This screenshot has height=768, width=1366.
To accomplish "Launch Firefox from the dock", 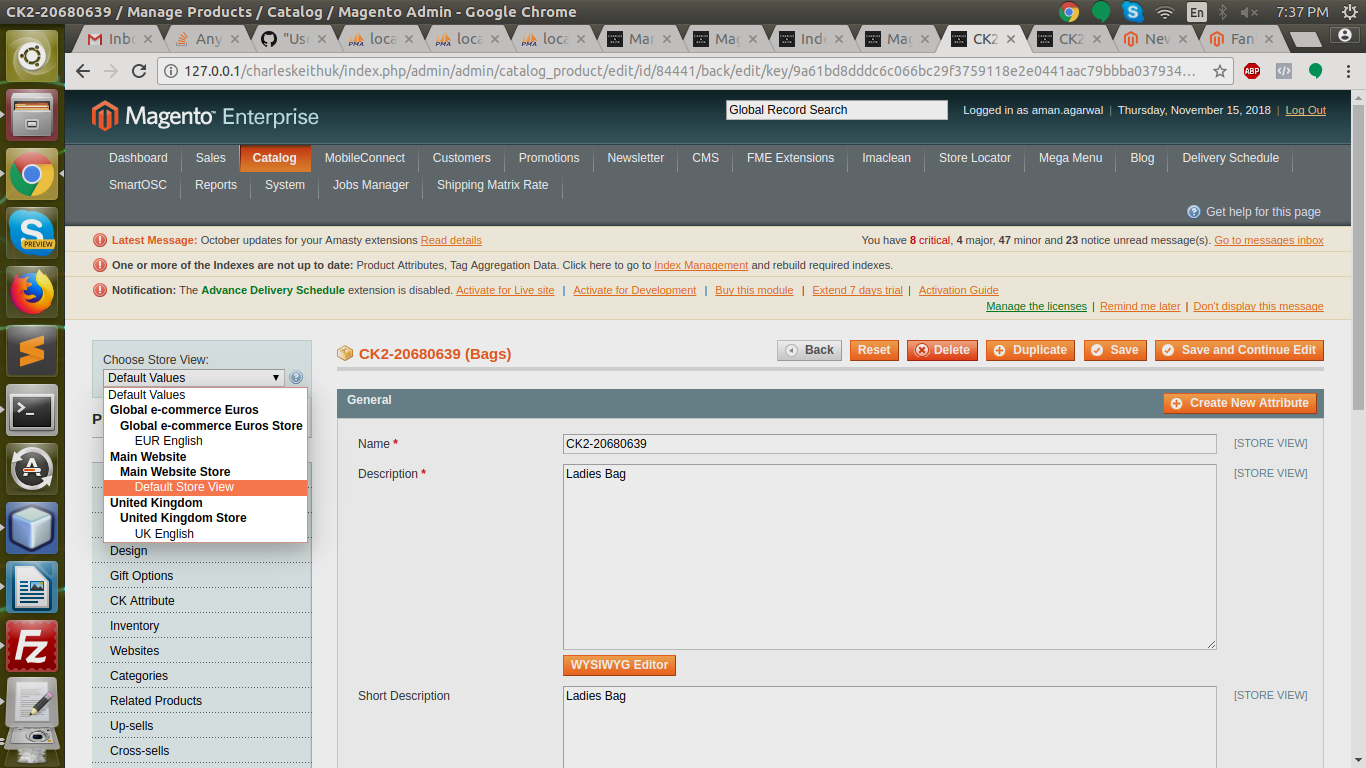I will 31,291.
